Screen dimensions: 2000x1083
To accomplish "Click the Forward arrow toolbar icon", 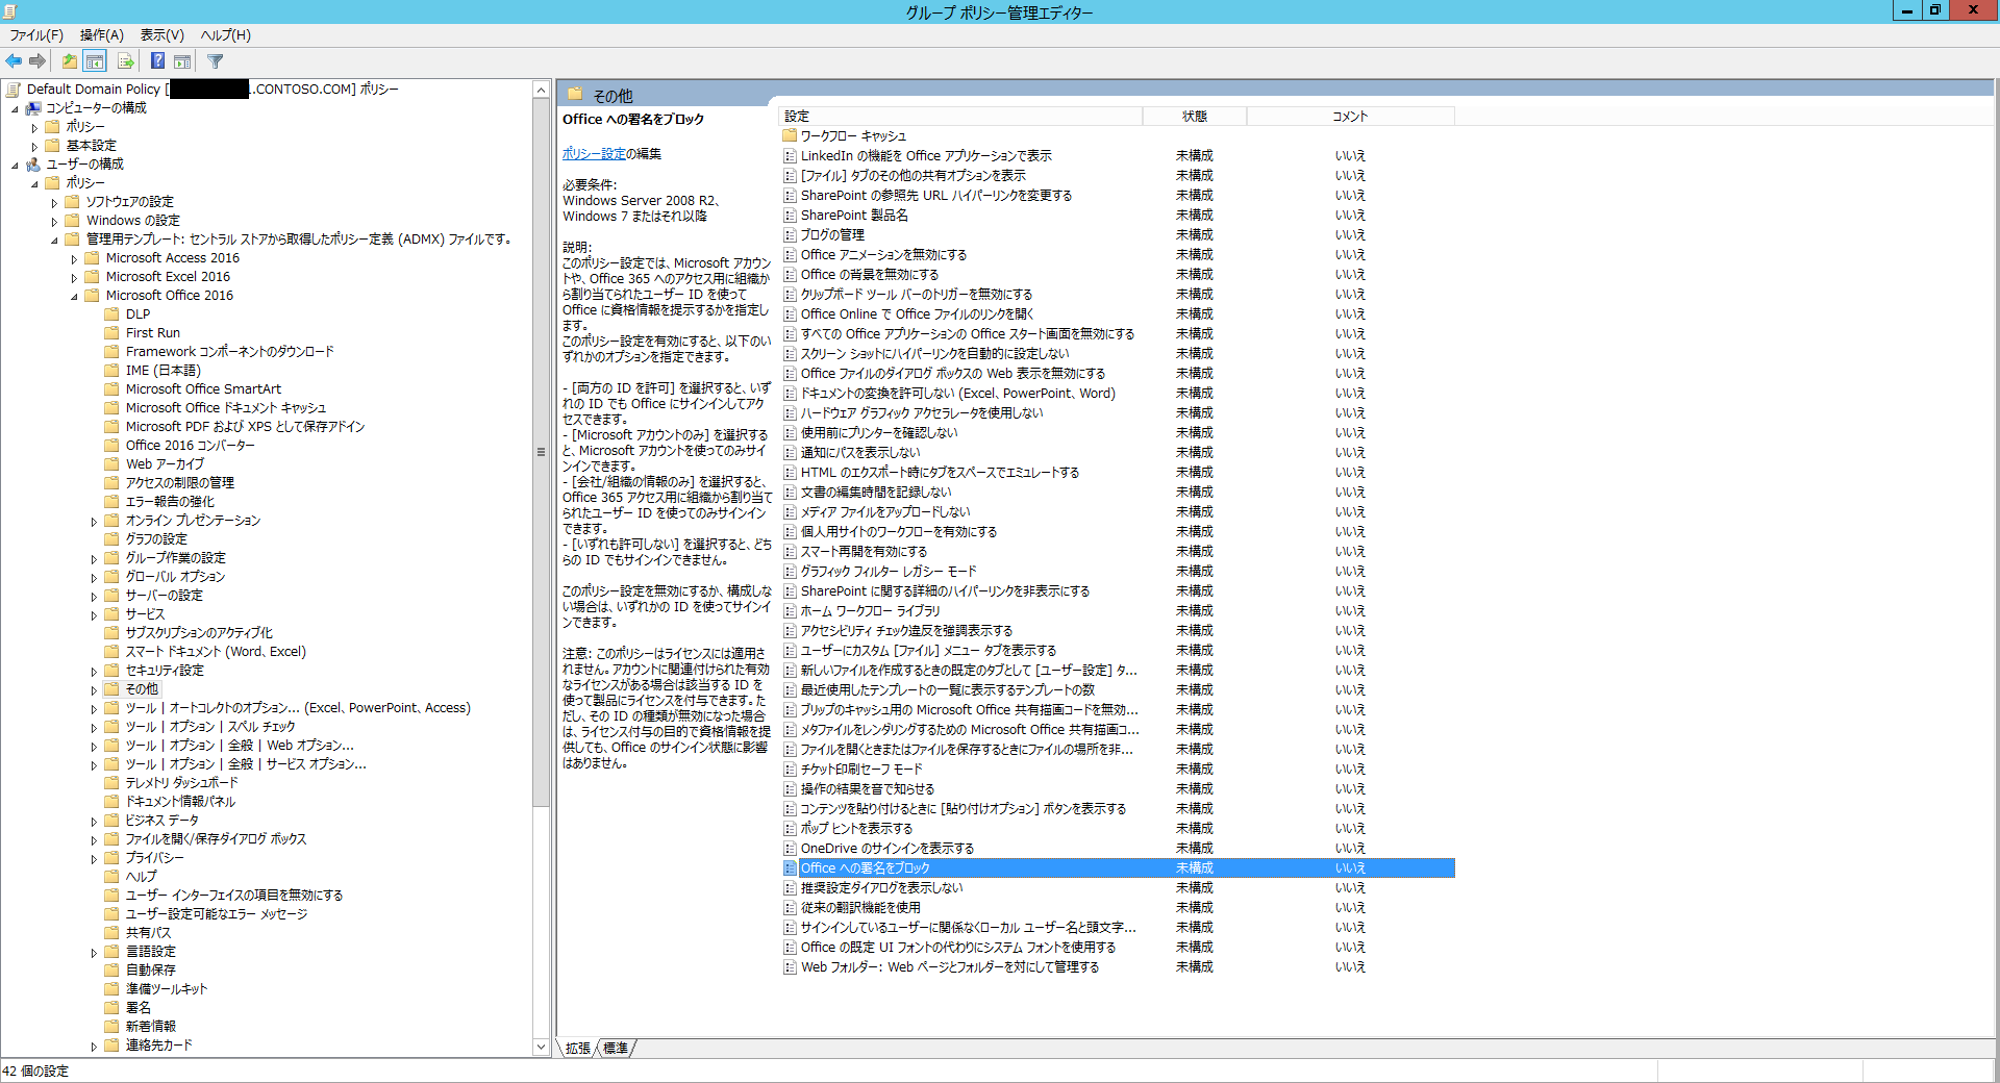I will click(38, 62).
